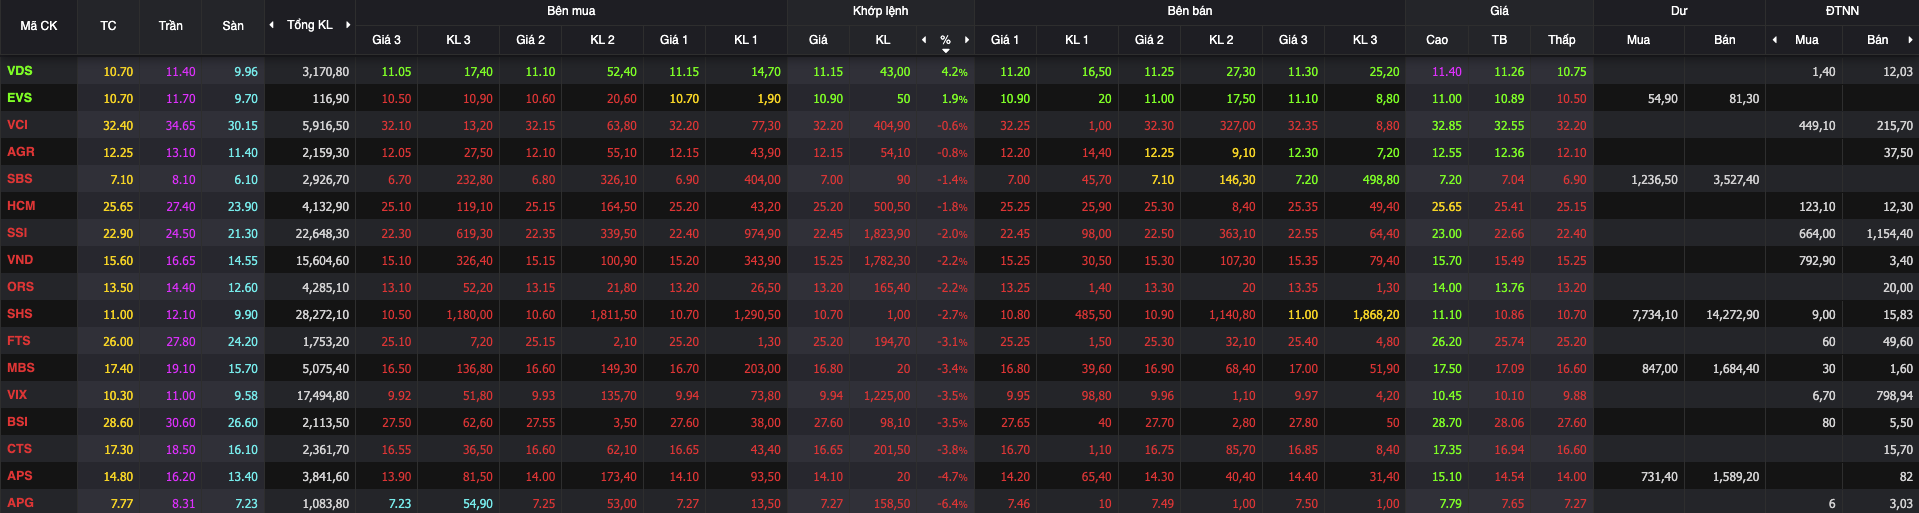Open AGR stock symbol

point(21,152)
